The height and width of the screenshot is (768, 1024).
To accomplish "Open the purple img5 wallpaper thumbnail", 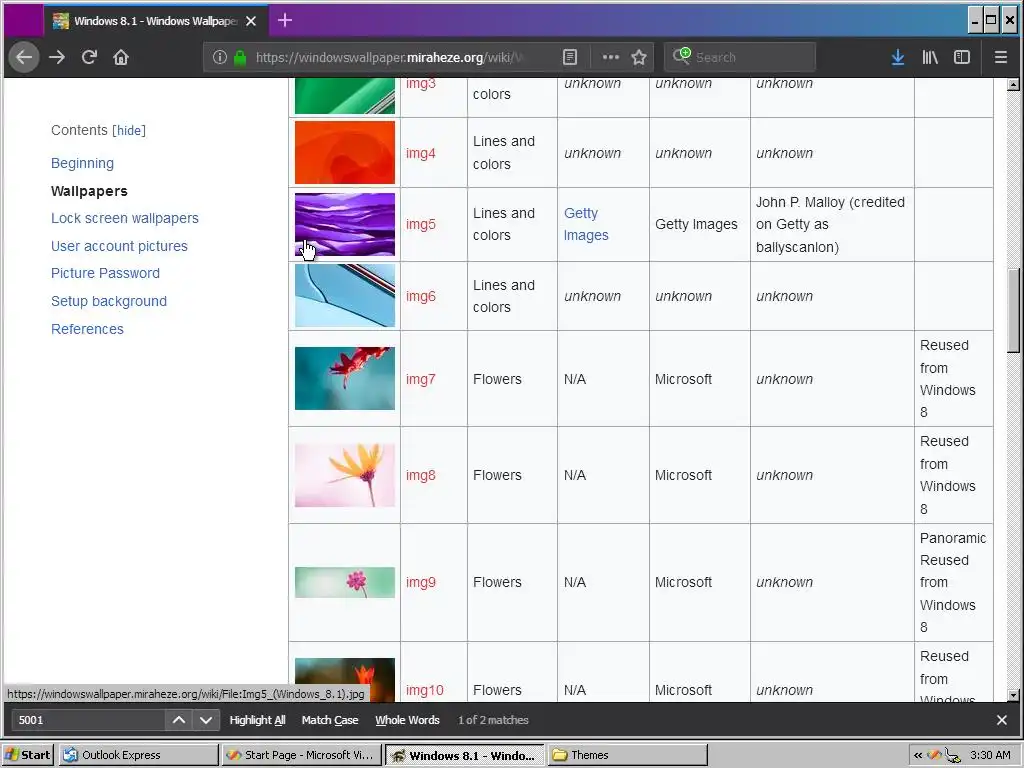I will click(345, 224).
